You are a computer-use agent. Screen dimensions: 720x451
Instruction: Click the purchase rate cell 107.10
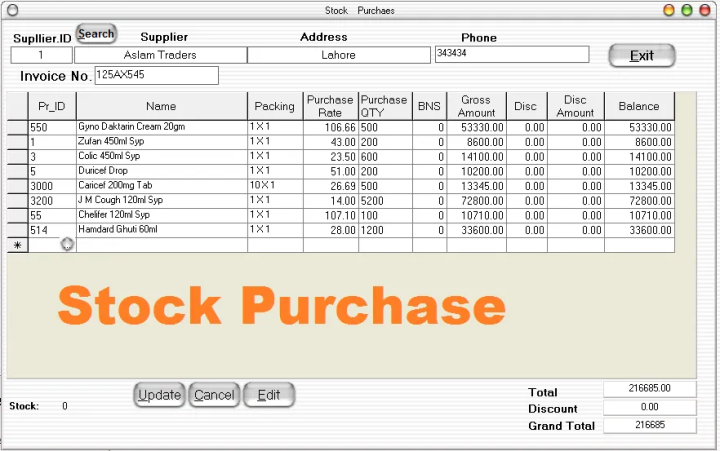click(331, 215)
